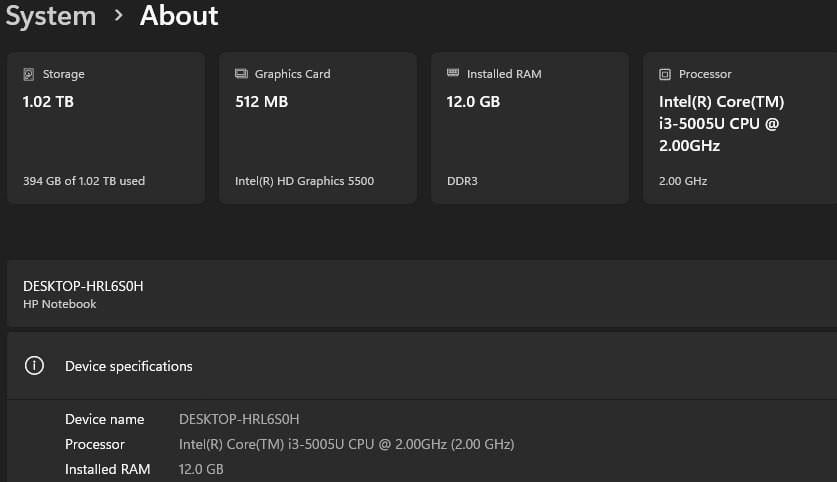Image resolution: width=837 pixels, height=482 pixels.
Task: Select the DESKTOP-HRL6S0H name above HP Notebook
Action: point(83,286)
